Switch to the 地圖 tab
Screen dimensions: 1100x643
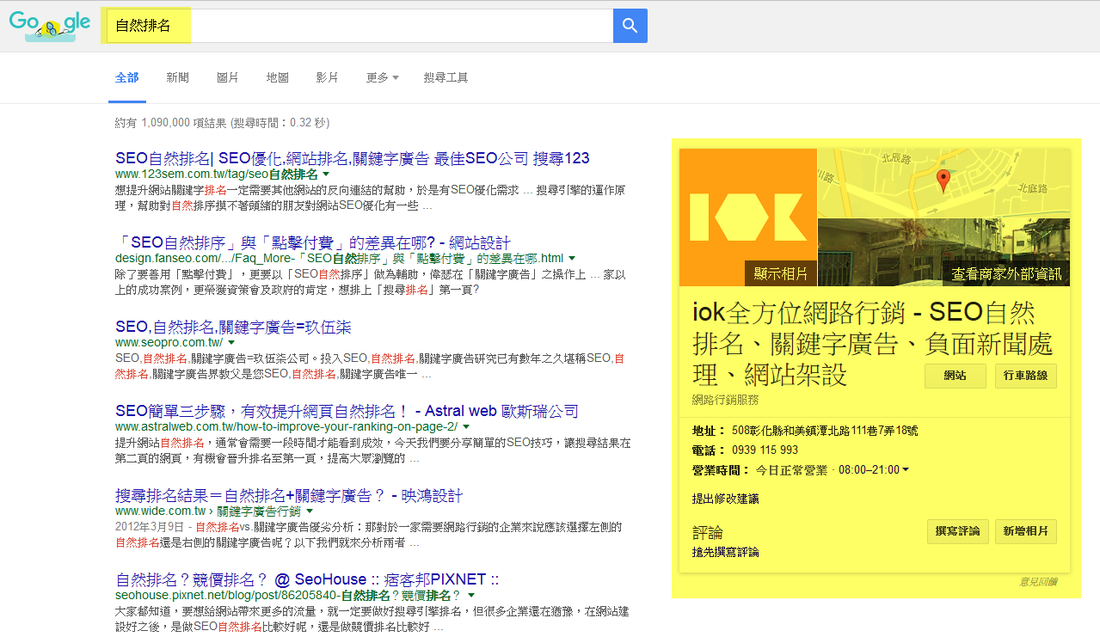277,78
